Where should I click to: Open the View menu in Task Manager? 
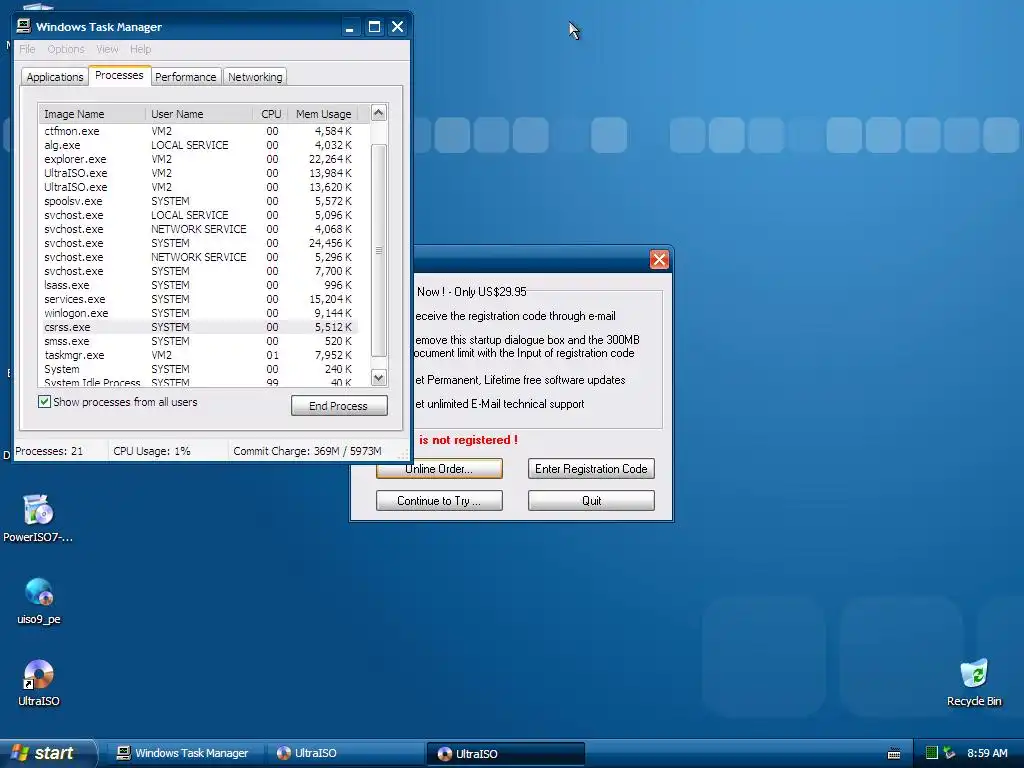(x=107, y=49)
